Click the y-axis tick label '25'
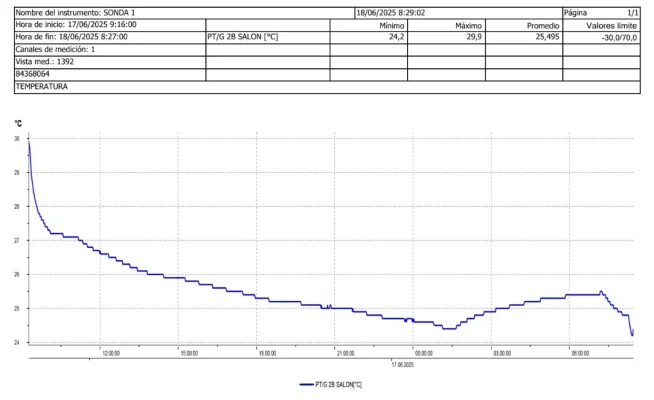The height and width of the screenshot is (400, 654). pos(17,309)
